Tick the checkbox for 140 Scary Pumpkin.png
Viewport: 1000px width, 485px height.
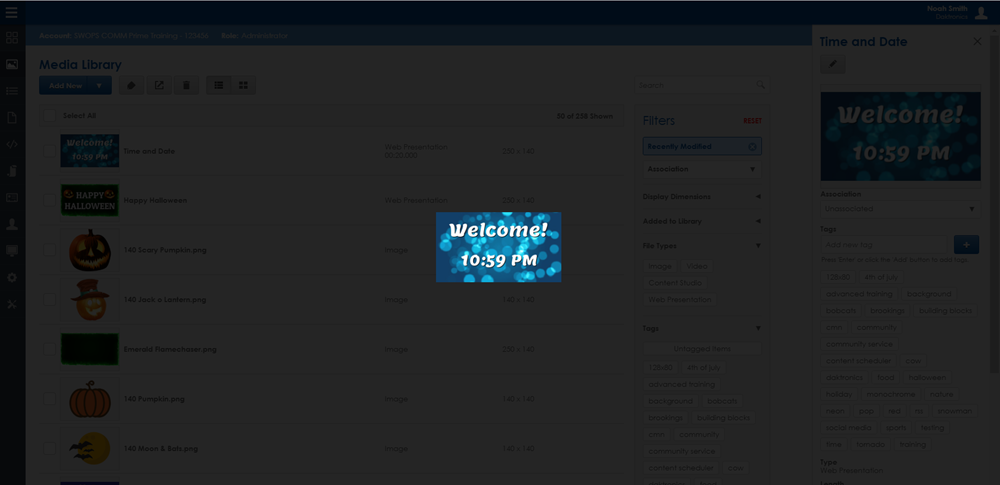click(x=49, y=250)
